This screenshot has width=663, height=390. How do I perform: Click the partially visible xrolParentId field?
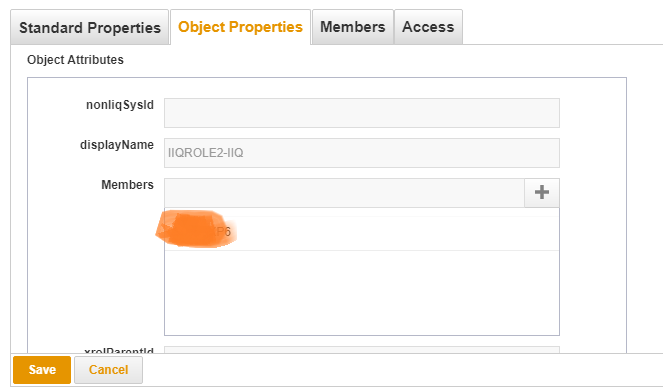pos(362,349)
